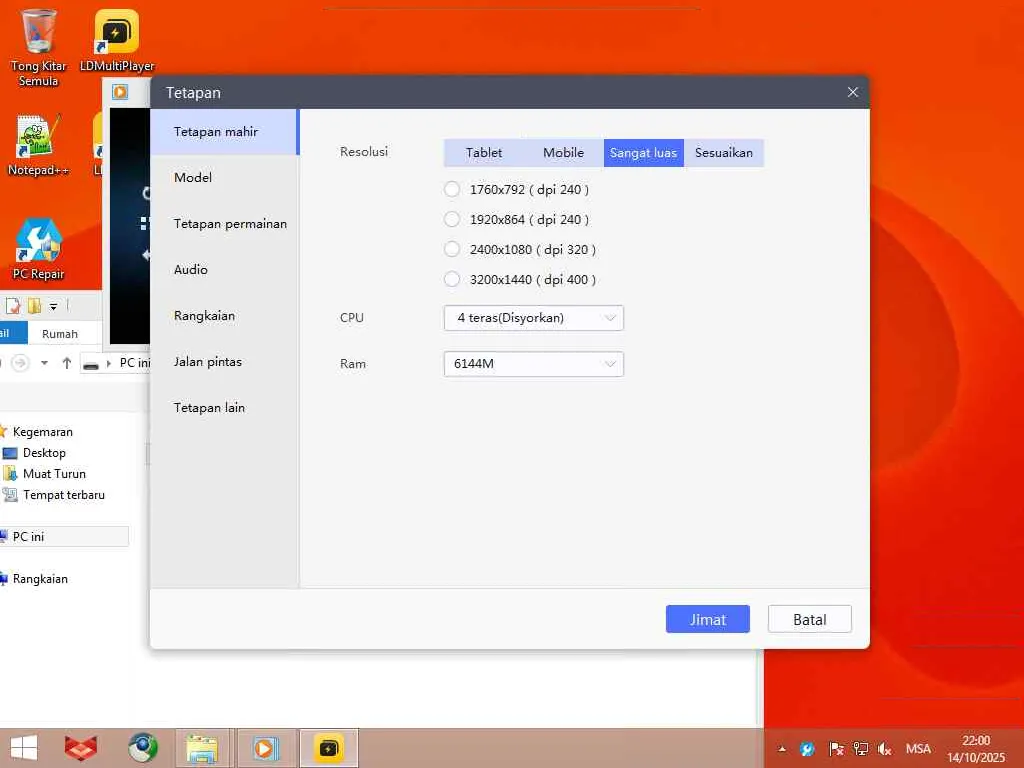Screen dimensions: 1024x768
Task: Select Kegemaran in Explorer navigation pane
Action: pos(42,432)
